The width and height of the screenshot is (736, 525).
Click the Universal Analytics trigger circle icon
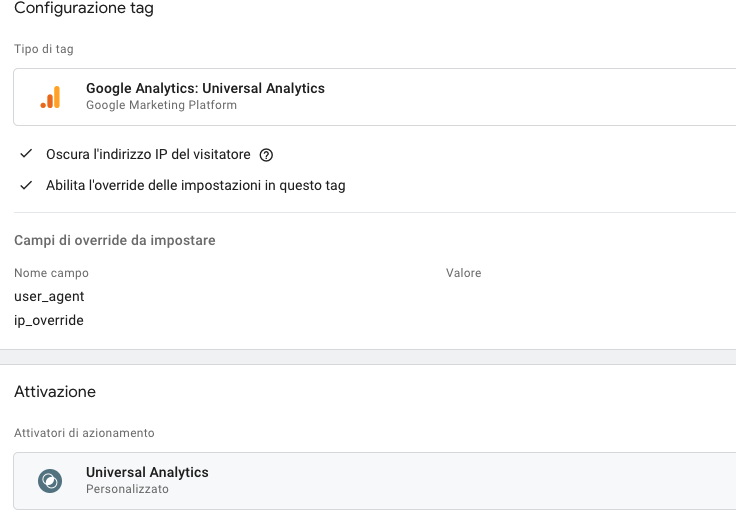click(x=50, y=481)
